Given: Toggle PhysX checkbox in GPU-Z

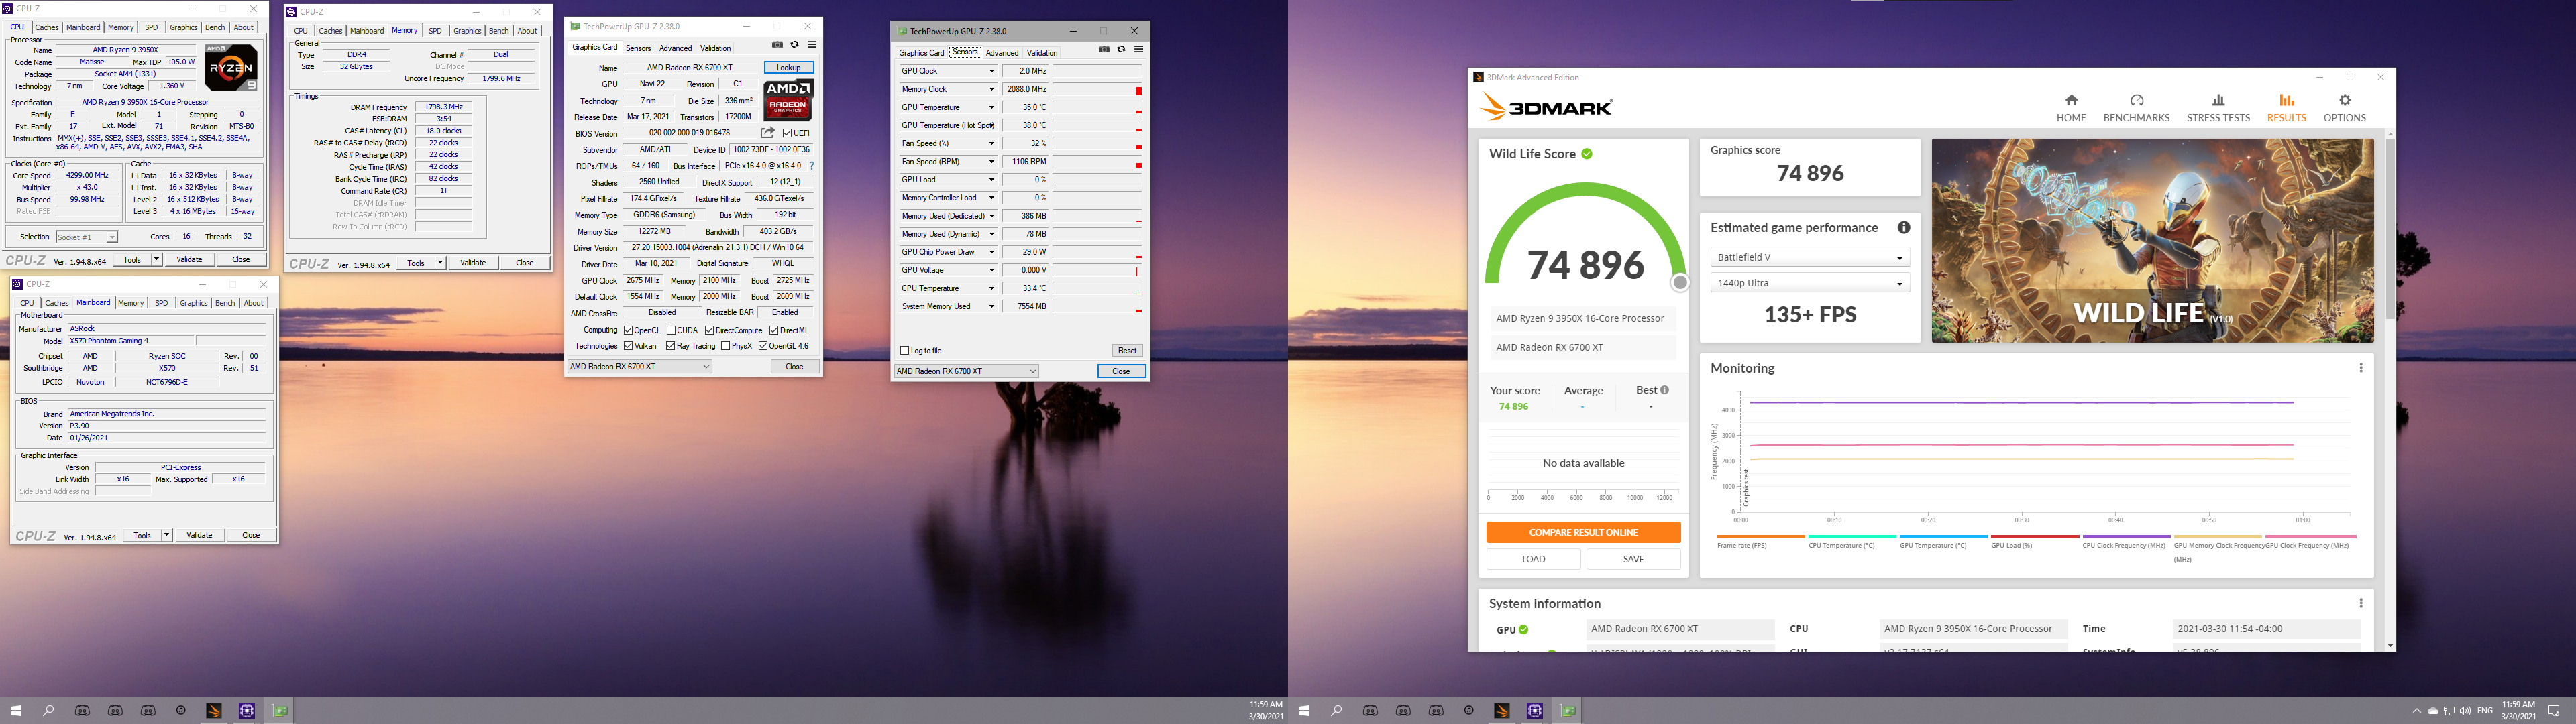Looking at the screenshot, I should [725, 346].
